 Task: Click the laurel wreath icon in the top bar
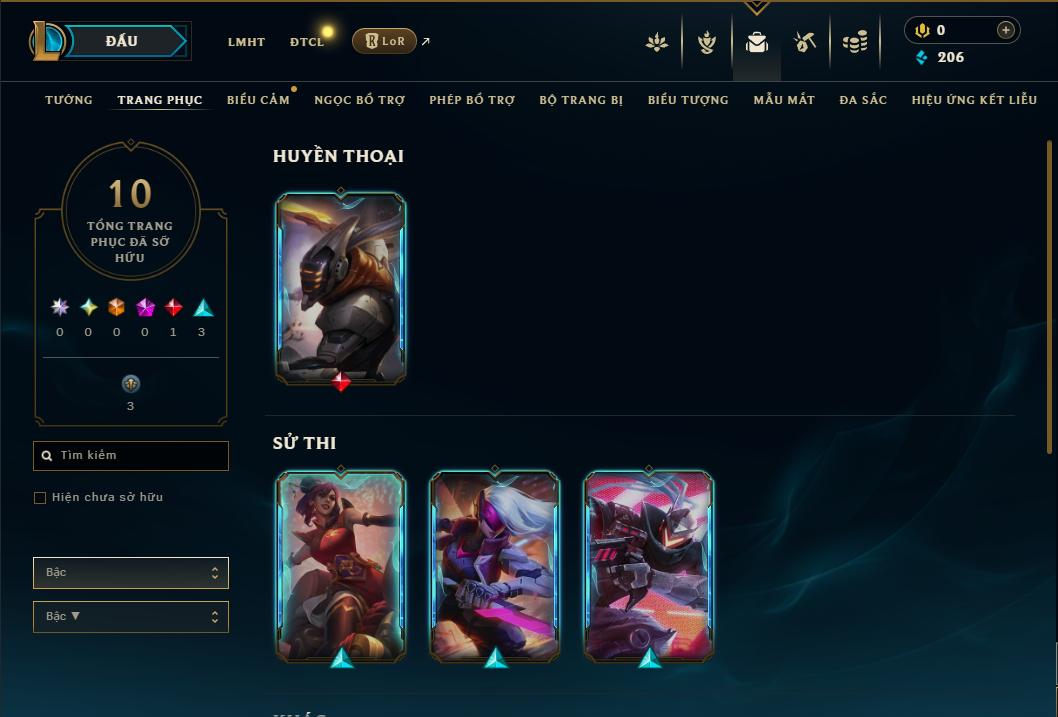pos(706,43)
